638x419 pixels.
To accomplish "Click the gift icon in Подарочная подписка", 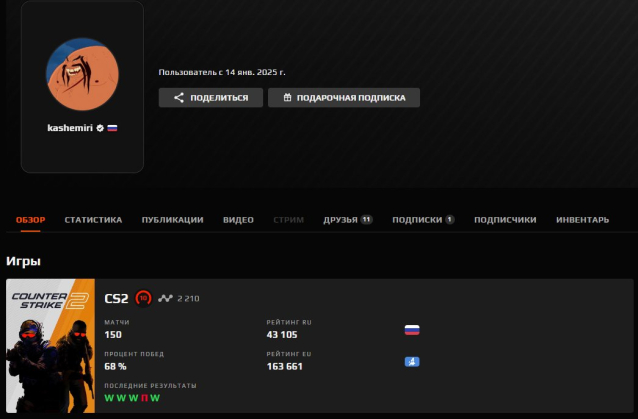I will pyautogui.click(x=287, y=98).
